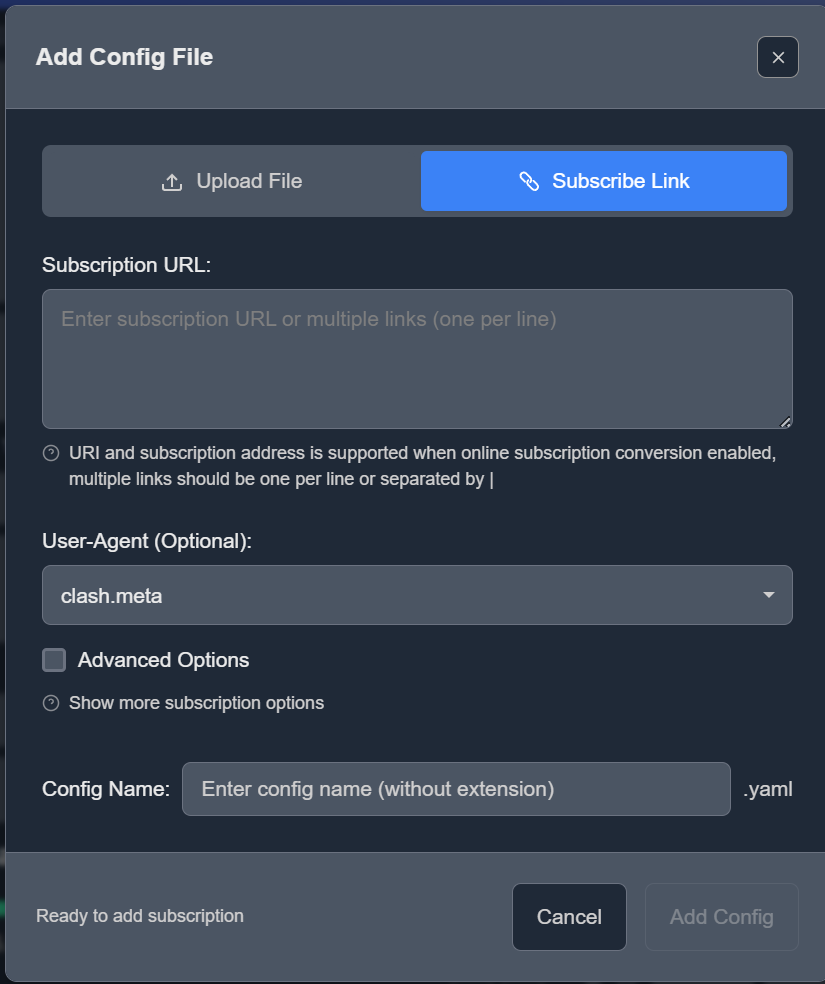Click the Add Config button
825x984 pixels.
pyautogui.click(x=721, y=917)
